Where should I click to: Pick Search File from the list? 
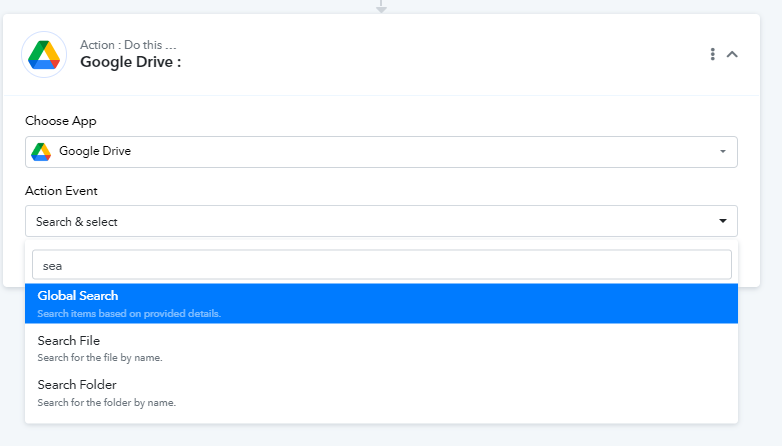tap(381, 348)
